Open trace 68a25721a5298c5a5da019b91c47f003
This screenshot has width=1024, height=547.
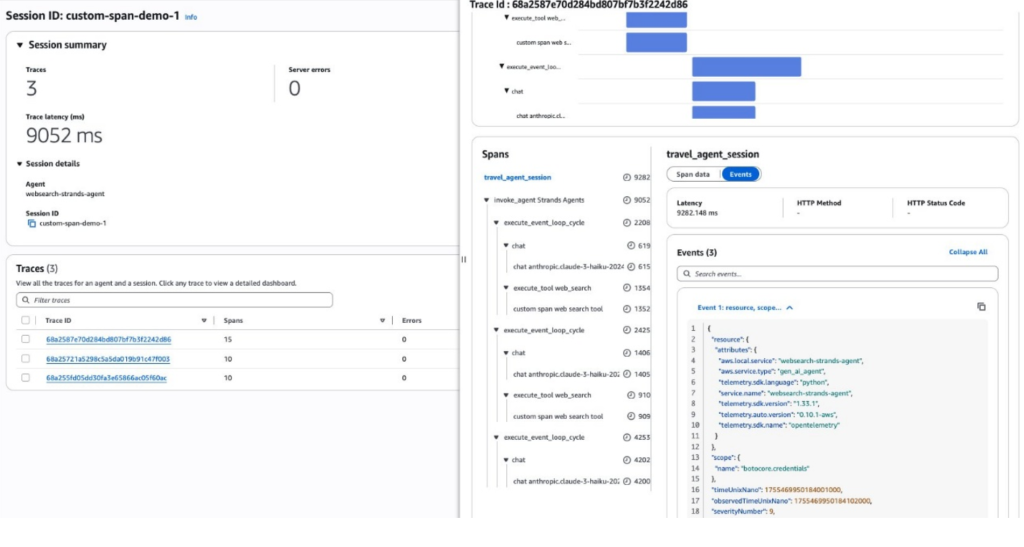point(108,359)
